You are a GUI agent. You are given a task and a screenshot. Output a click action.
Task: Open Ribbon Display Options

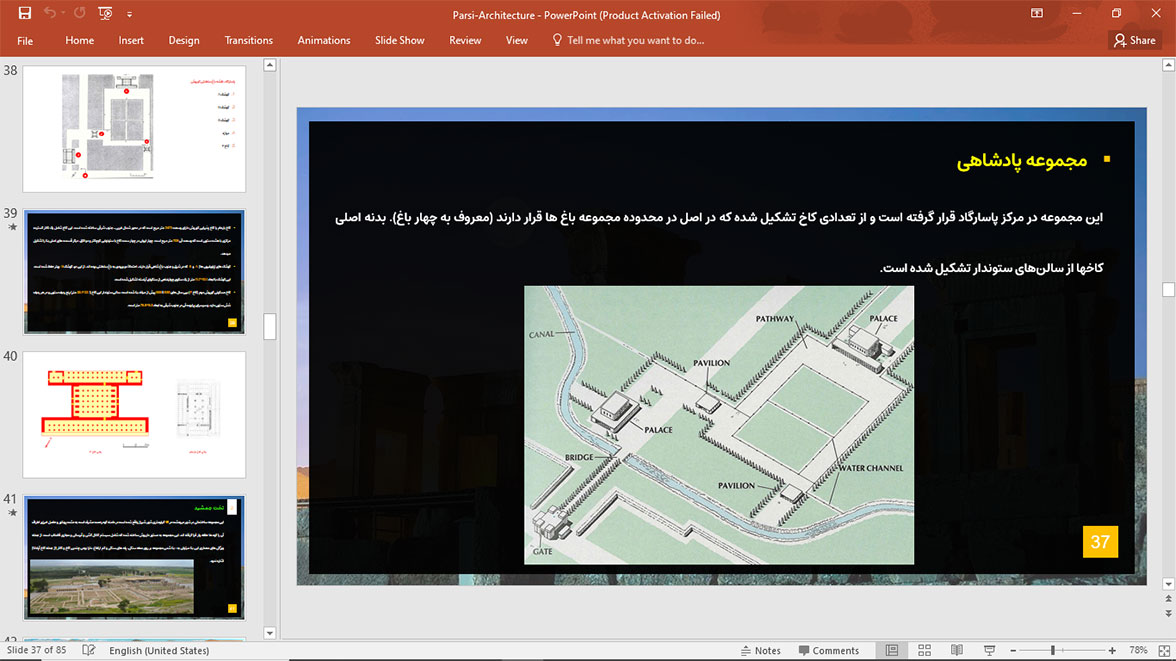1036,14
